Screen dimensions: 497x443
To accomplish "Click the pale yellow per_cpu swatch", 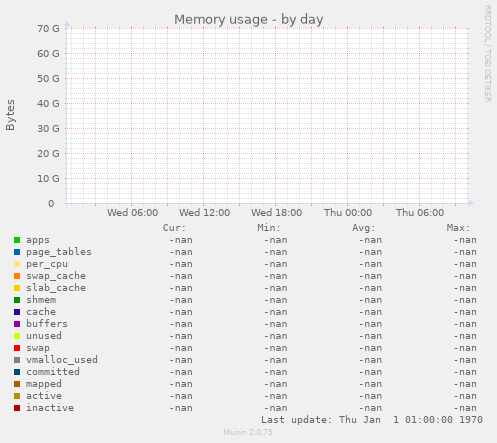I will [17, 264].
